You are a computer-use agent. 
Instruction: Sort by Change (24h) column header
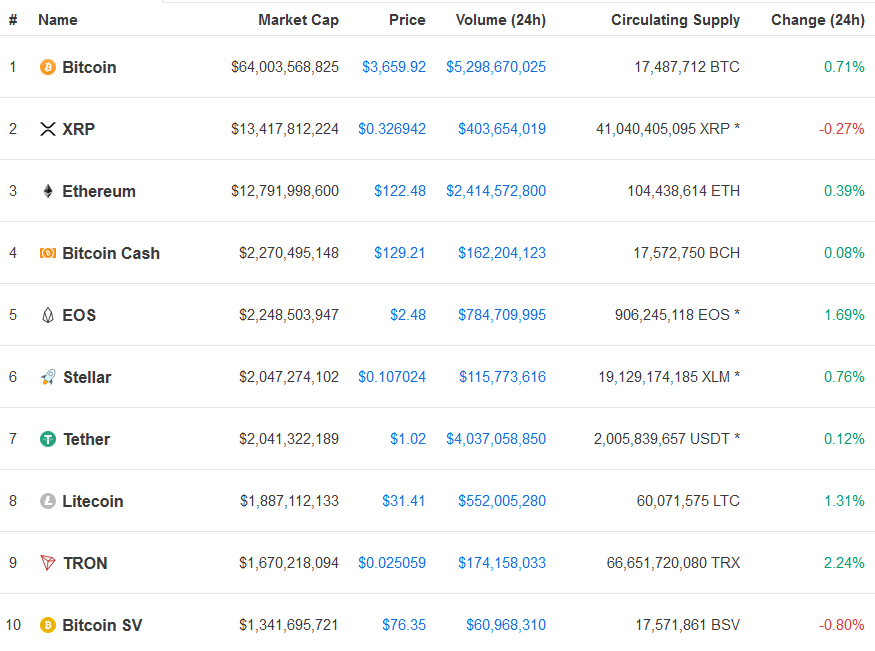[817, 20]
